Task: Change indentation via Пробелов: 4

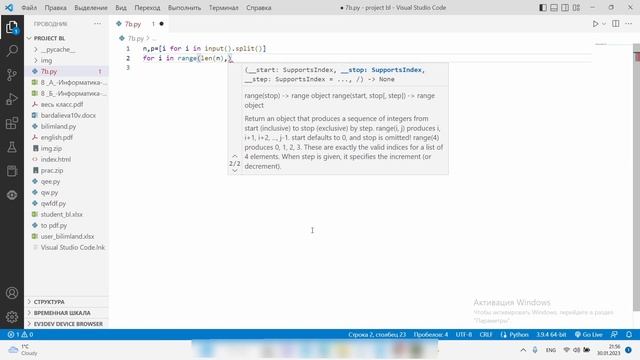Action: [x=431, y=335]
